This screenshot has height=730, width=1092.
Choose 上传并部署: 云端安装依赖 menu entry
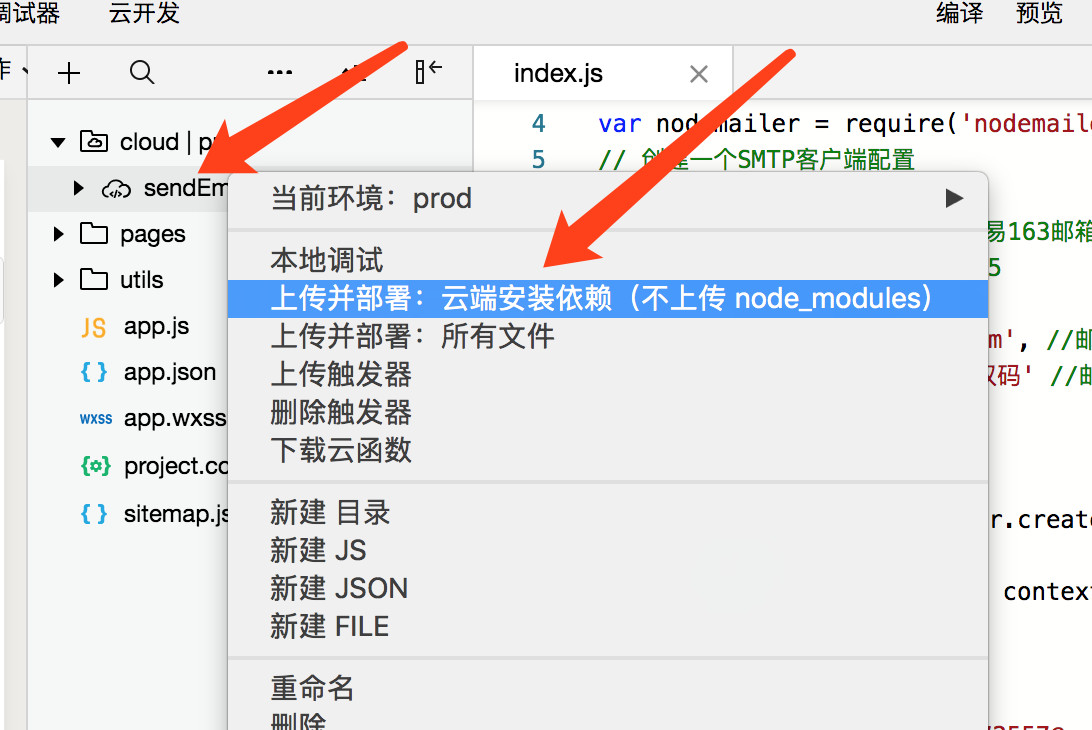[x=607, y=299]
